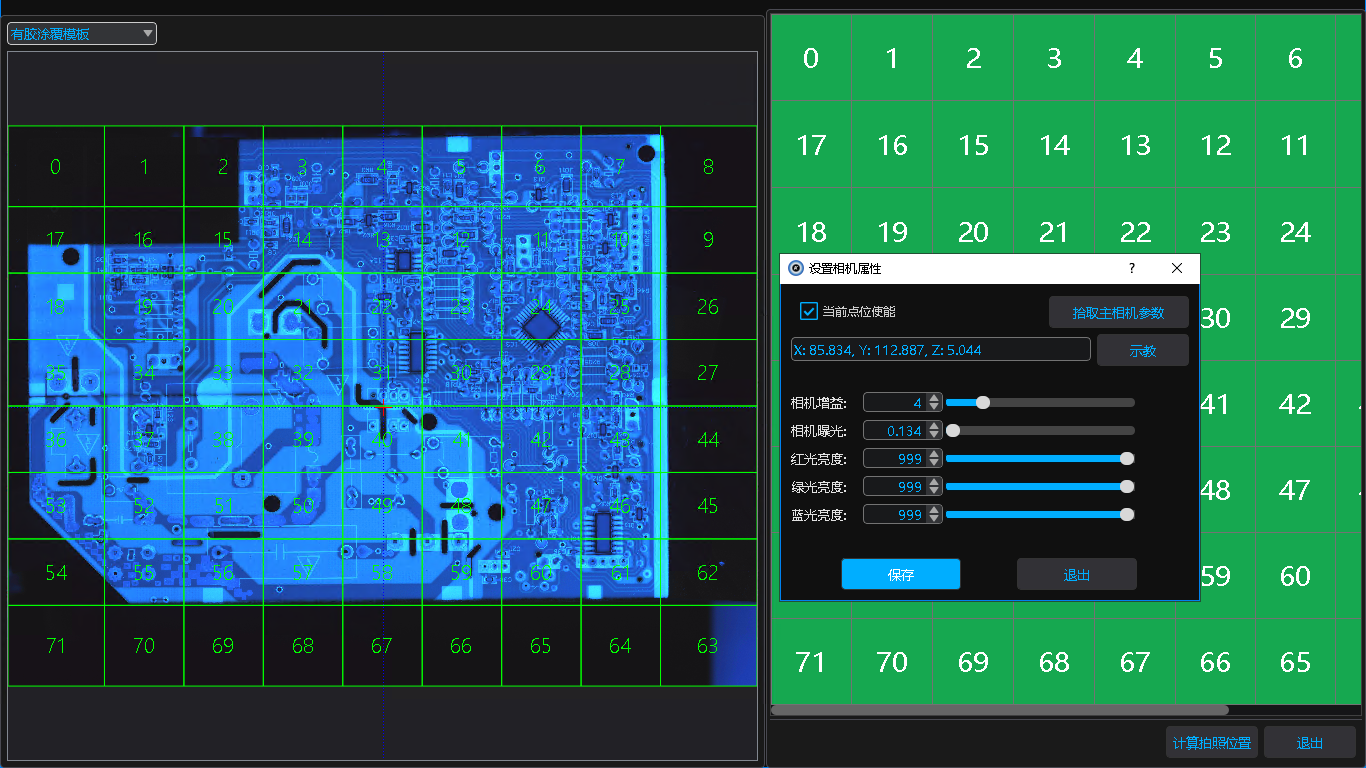The image size is (1366, 768).
Task: Click the 拾取主相机参数 button
Action: [1118, 313]
